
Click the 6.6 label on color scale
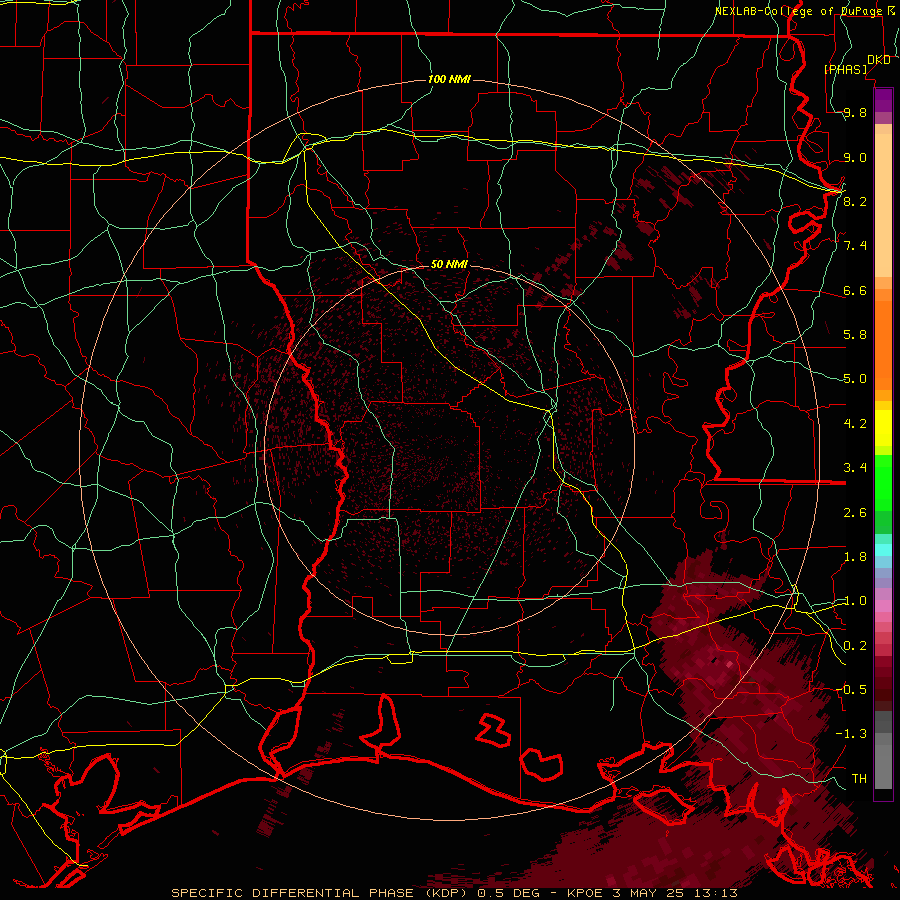[x=855, y=290]
